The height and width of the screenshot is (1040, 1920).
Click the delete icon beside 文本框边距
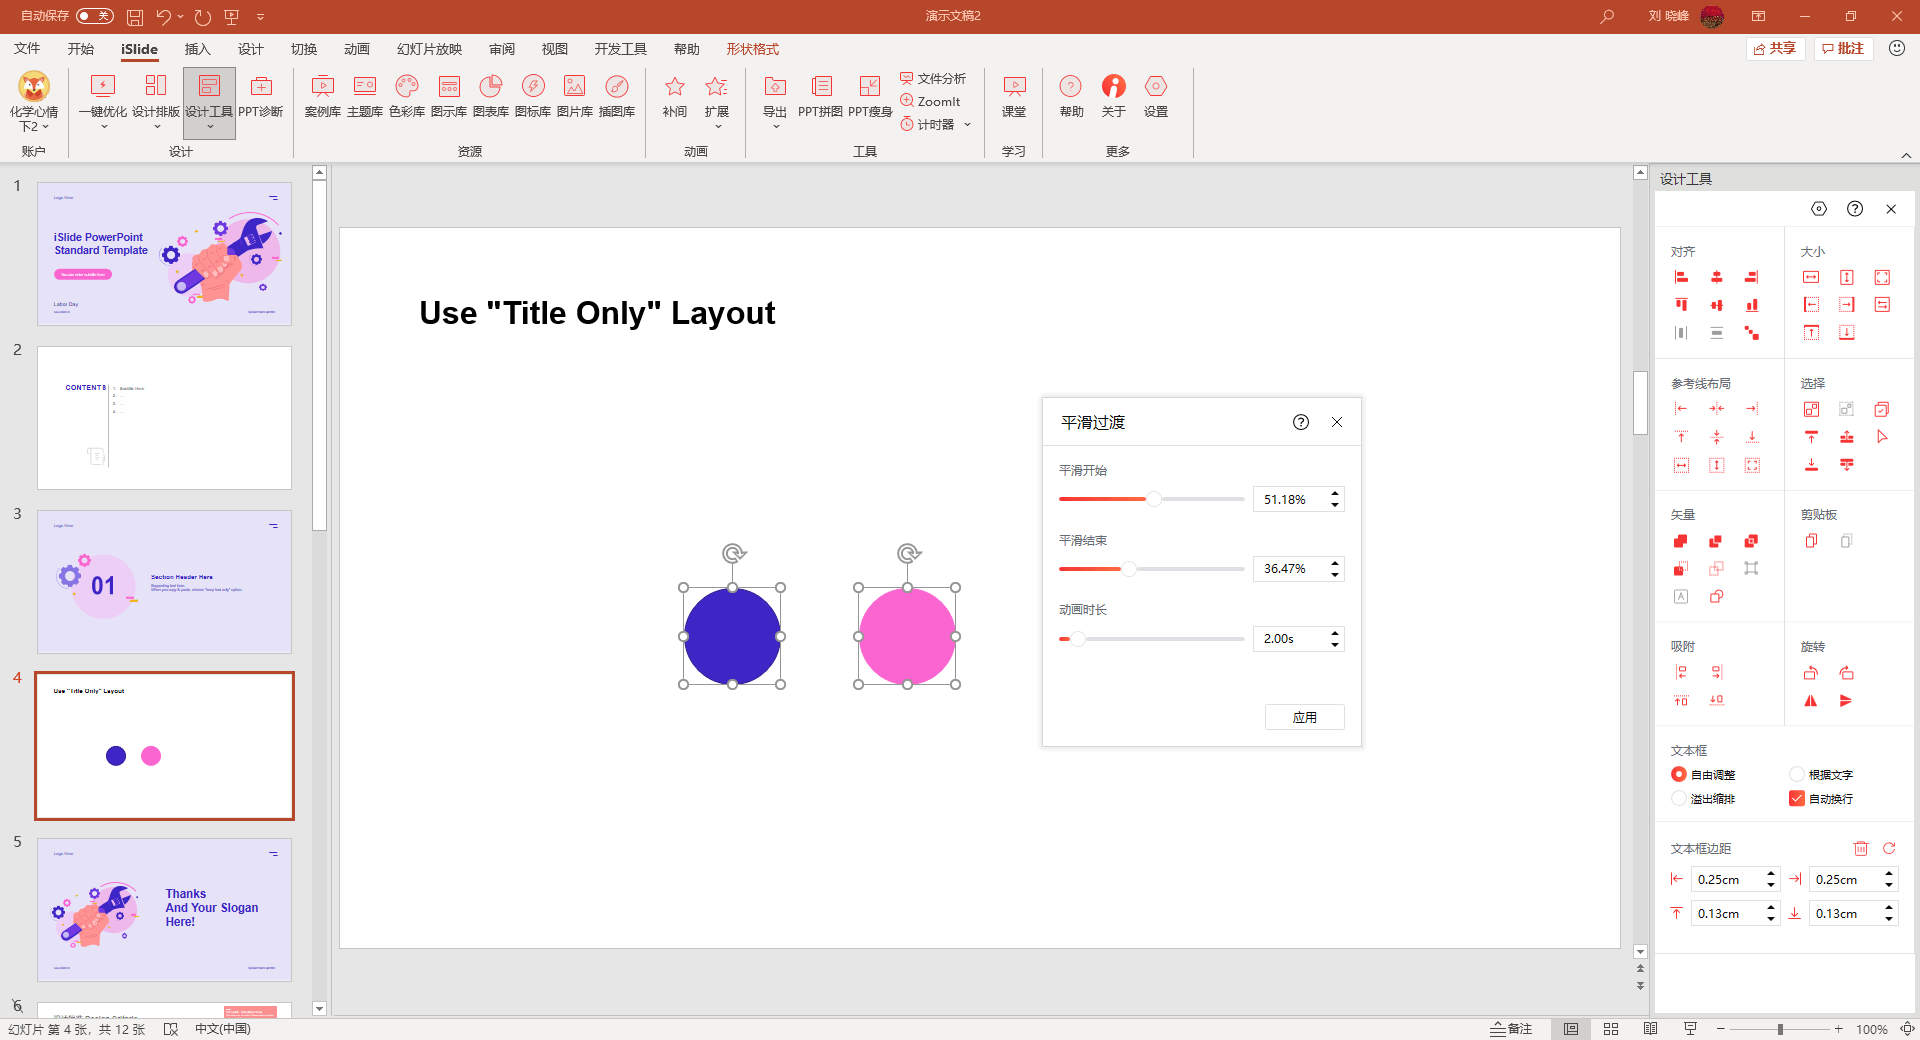pos(1860,848)
